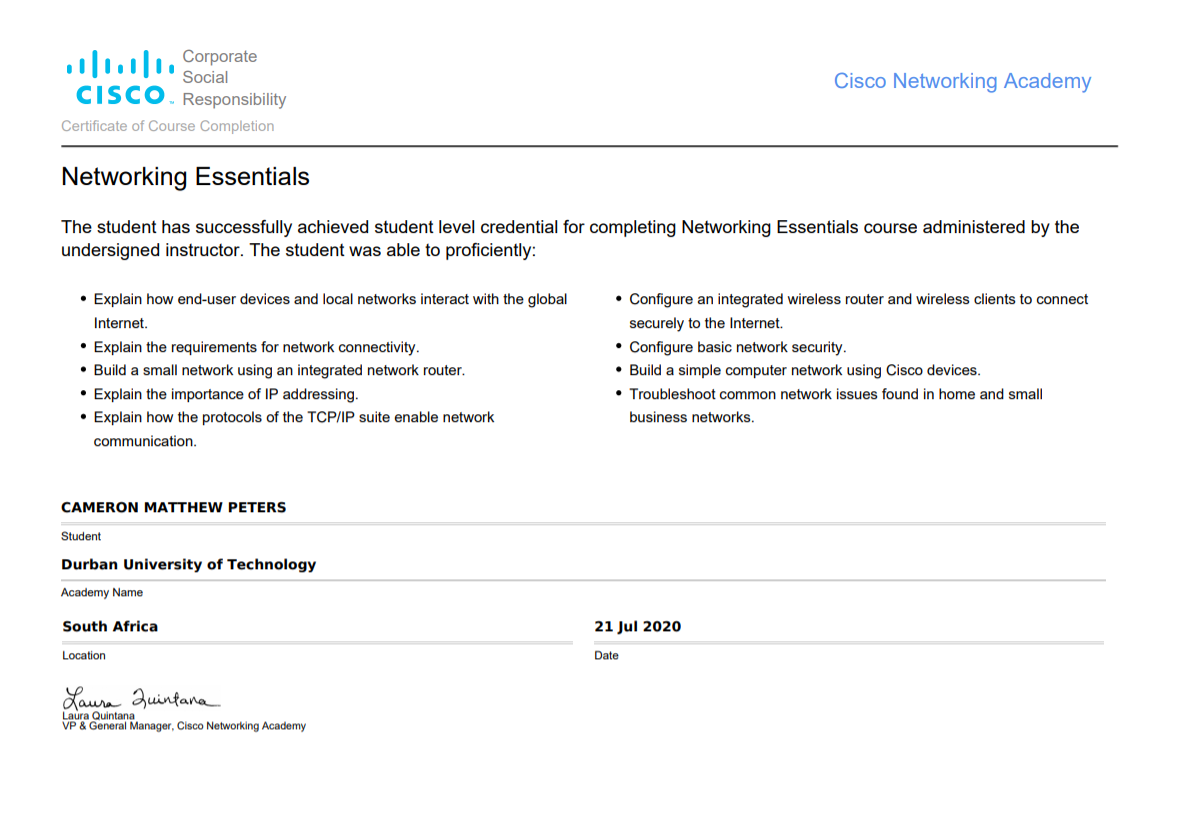Click the South Africa location value
Screen dimensions: 1177x829
(x=110, y=626)
